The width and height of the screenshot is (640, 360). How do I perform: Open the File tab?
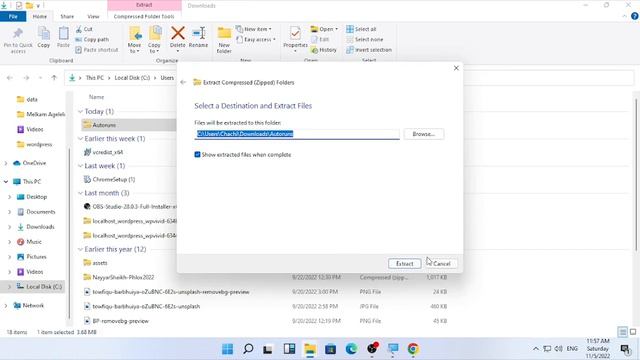(13, 16)
